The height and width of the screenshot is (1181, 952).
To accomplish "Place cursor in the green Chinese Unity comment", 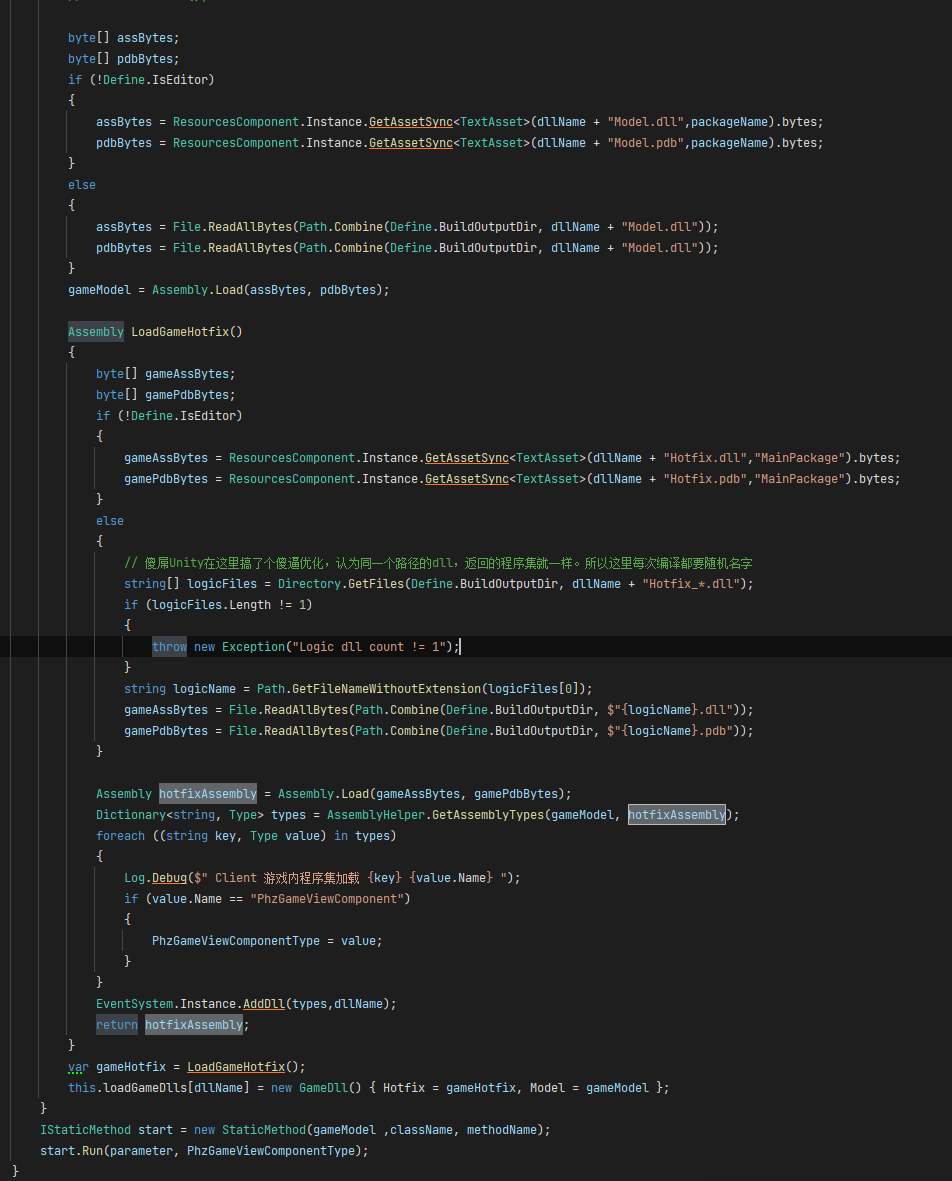I will (x=438, y=563).
